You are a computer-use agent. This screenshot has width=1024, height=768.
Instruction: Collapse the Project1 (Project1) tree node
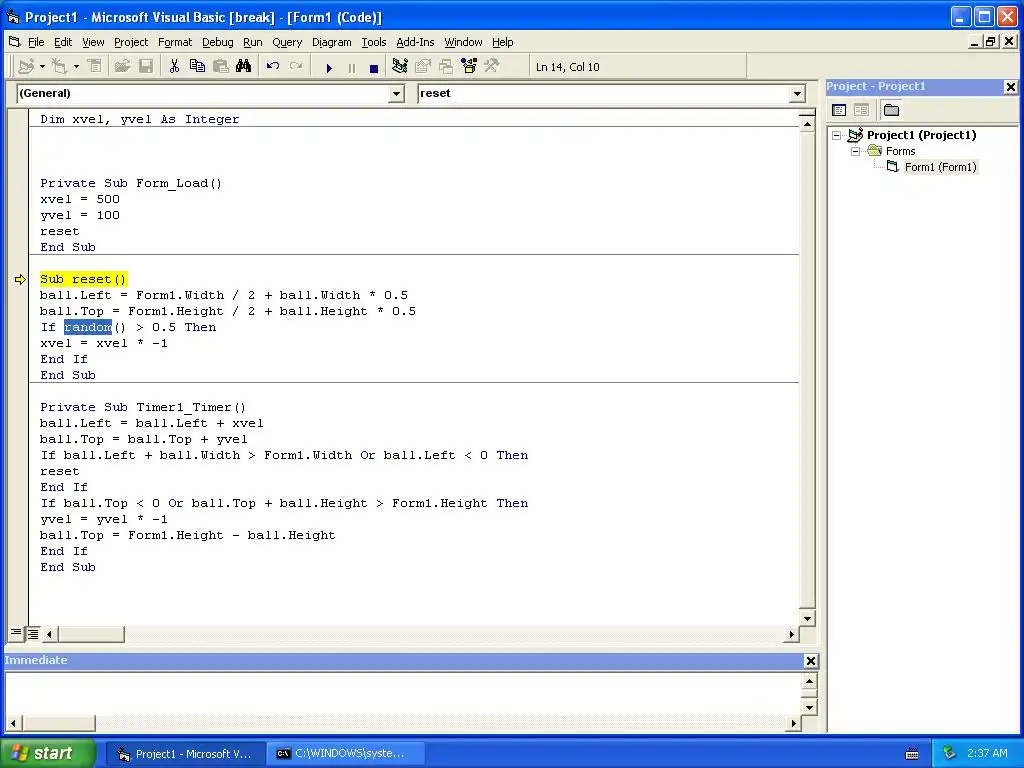tap(837, 135)
